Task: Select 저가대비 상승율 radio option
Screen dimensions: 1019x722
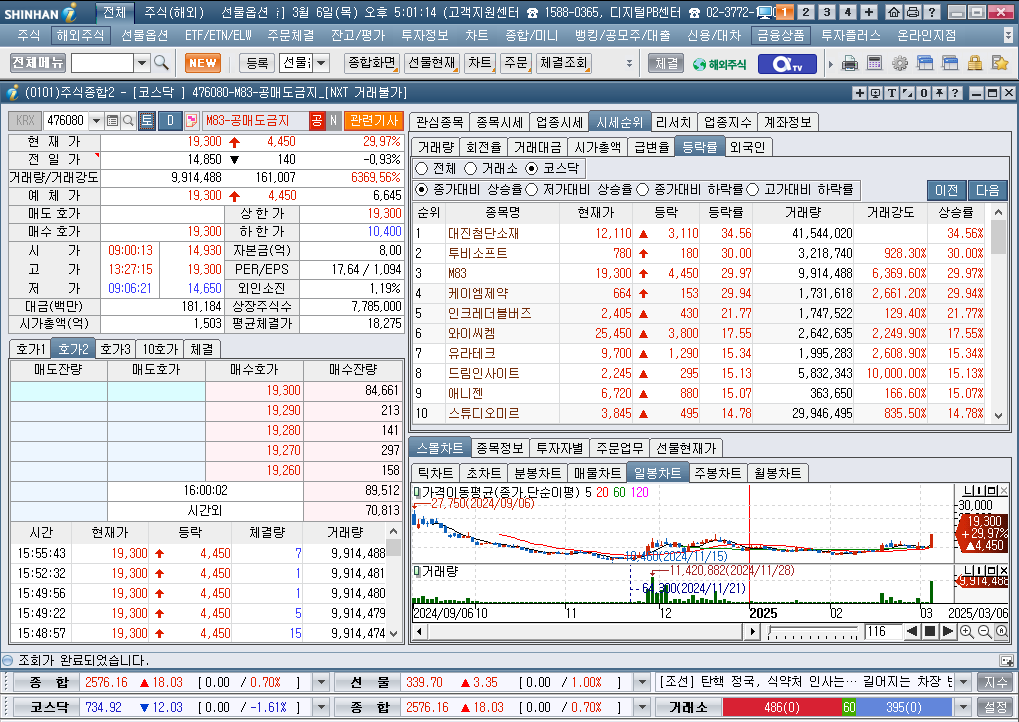Action: click(x=532, y=190)
